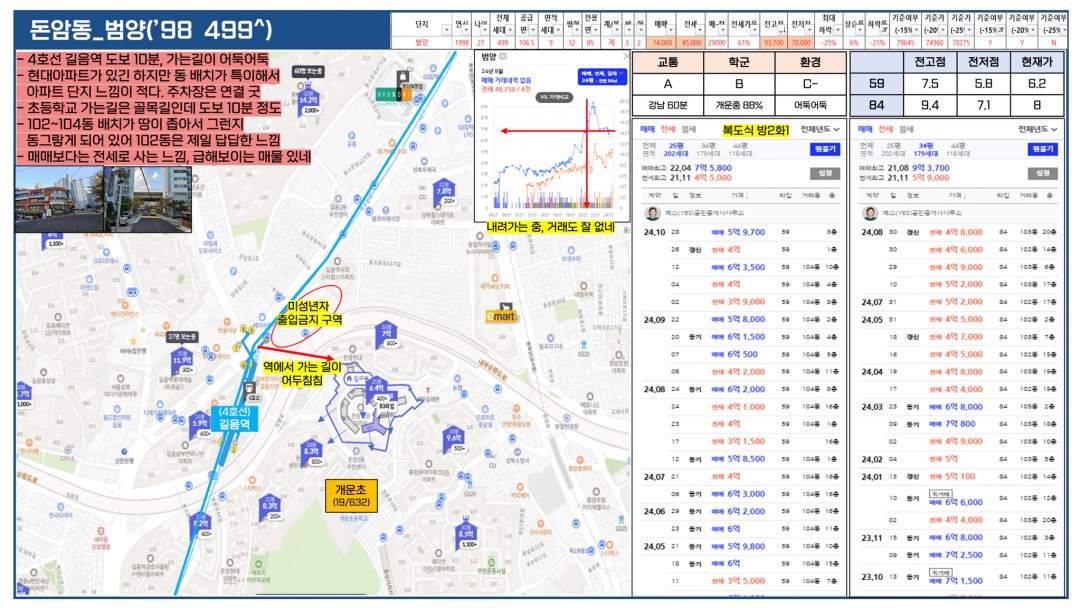Select 44평 area option in left panel

[739, 150]
